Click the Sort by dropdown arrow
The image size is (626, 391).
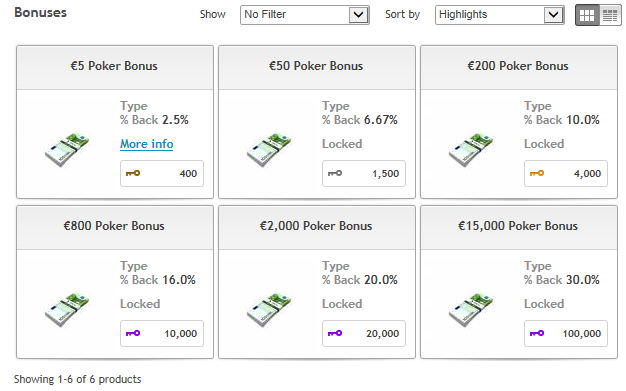click(x=553, y=15)
